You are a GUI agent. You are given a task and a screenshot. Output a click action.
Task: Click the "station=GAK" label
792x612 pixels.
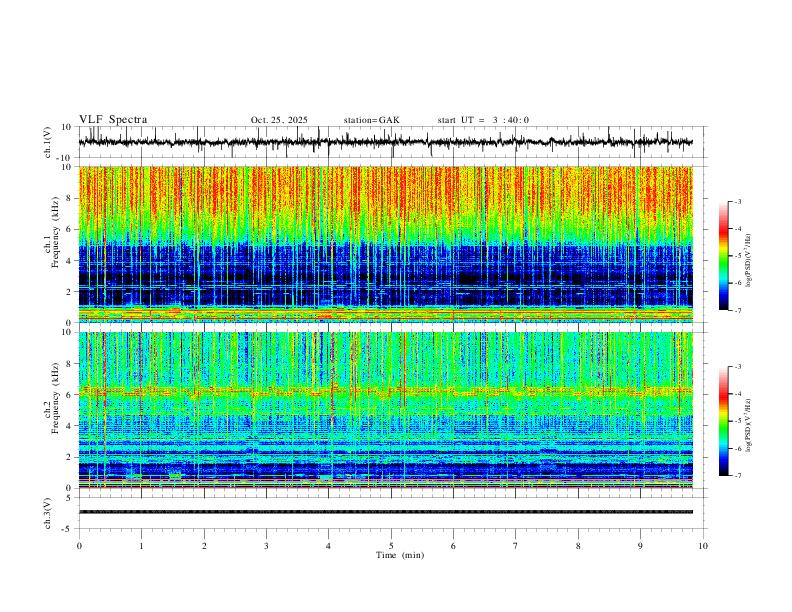coord(372,120)
